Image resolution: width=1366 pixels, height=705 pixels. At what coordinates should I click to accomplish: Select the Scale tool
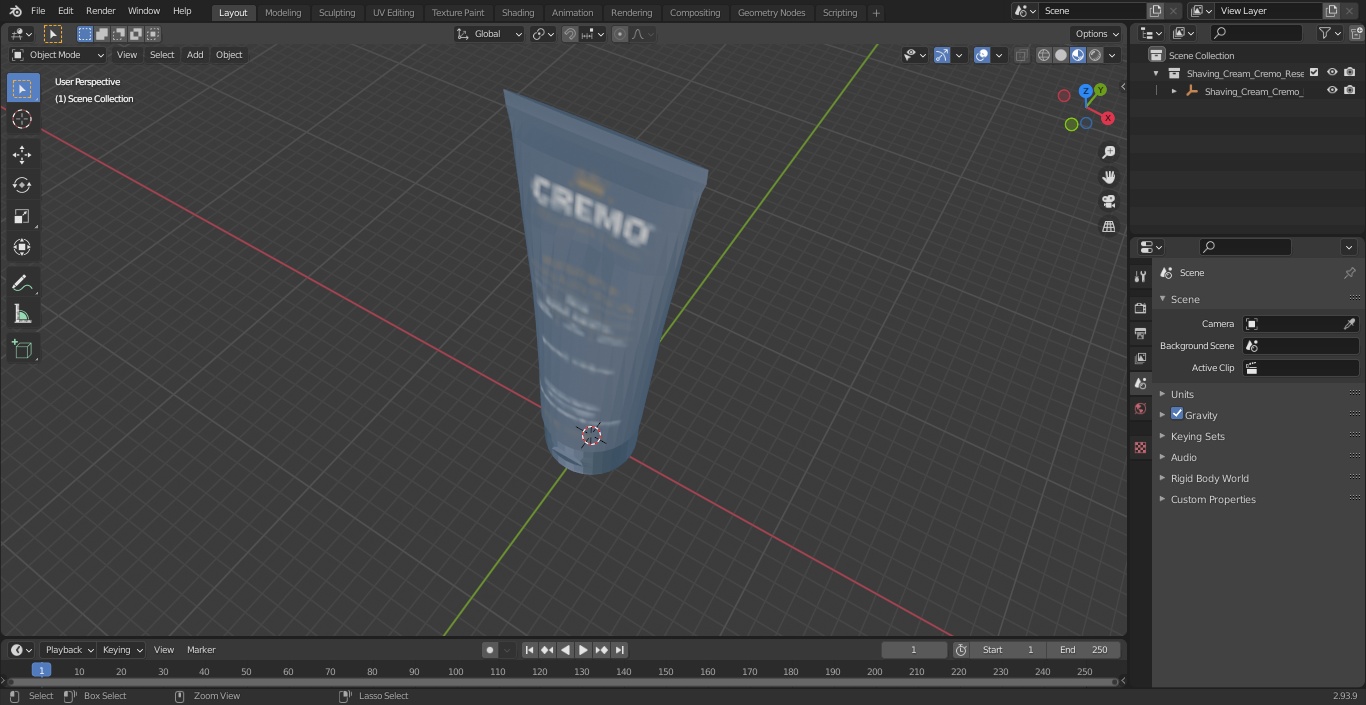[22, 216]
